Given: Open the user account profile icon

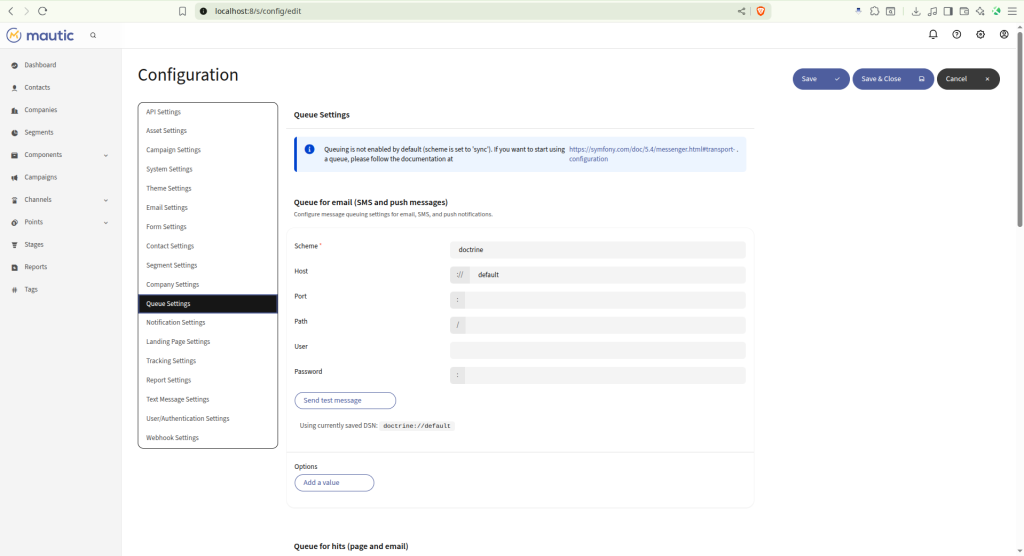Looking at the screenshot, I should (1004, 34).
